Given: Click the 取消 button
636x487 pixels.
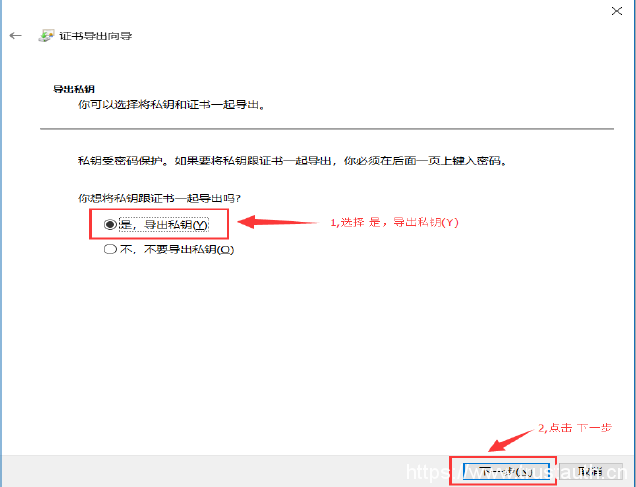Looking at the screenshot, I should 590,472.
